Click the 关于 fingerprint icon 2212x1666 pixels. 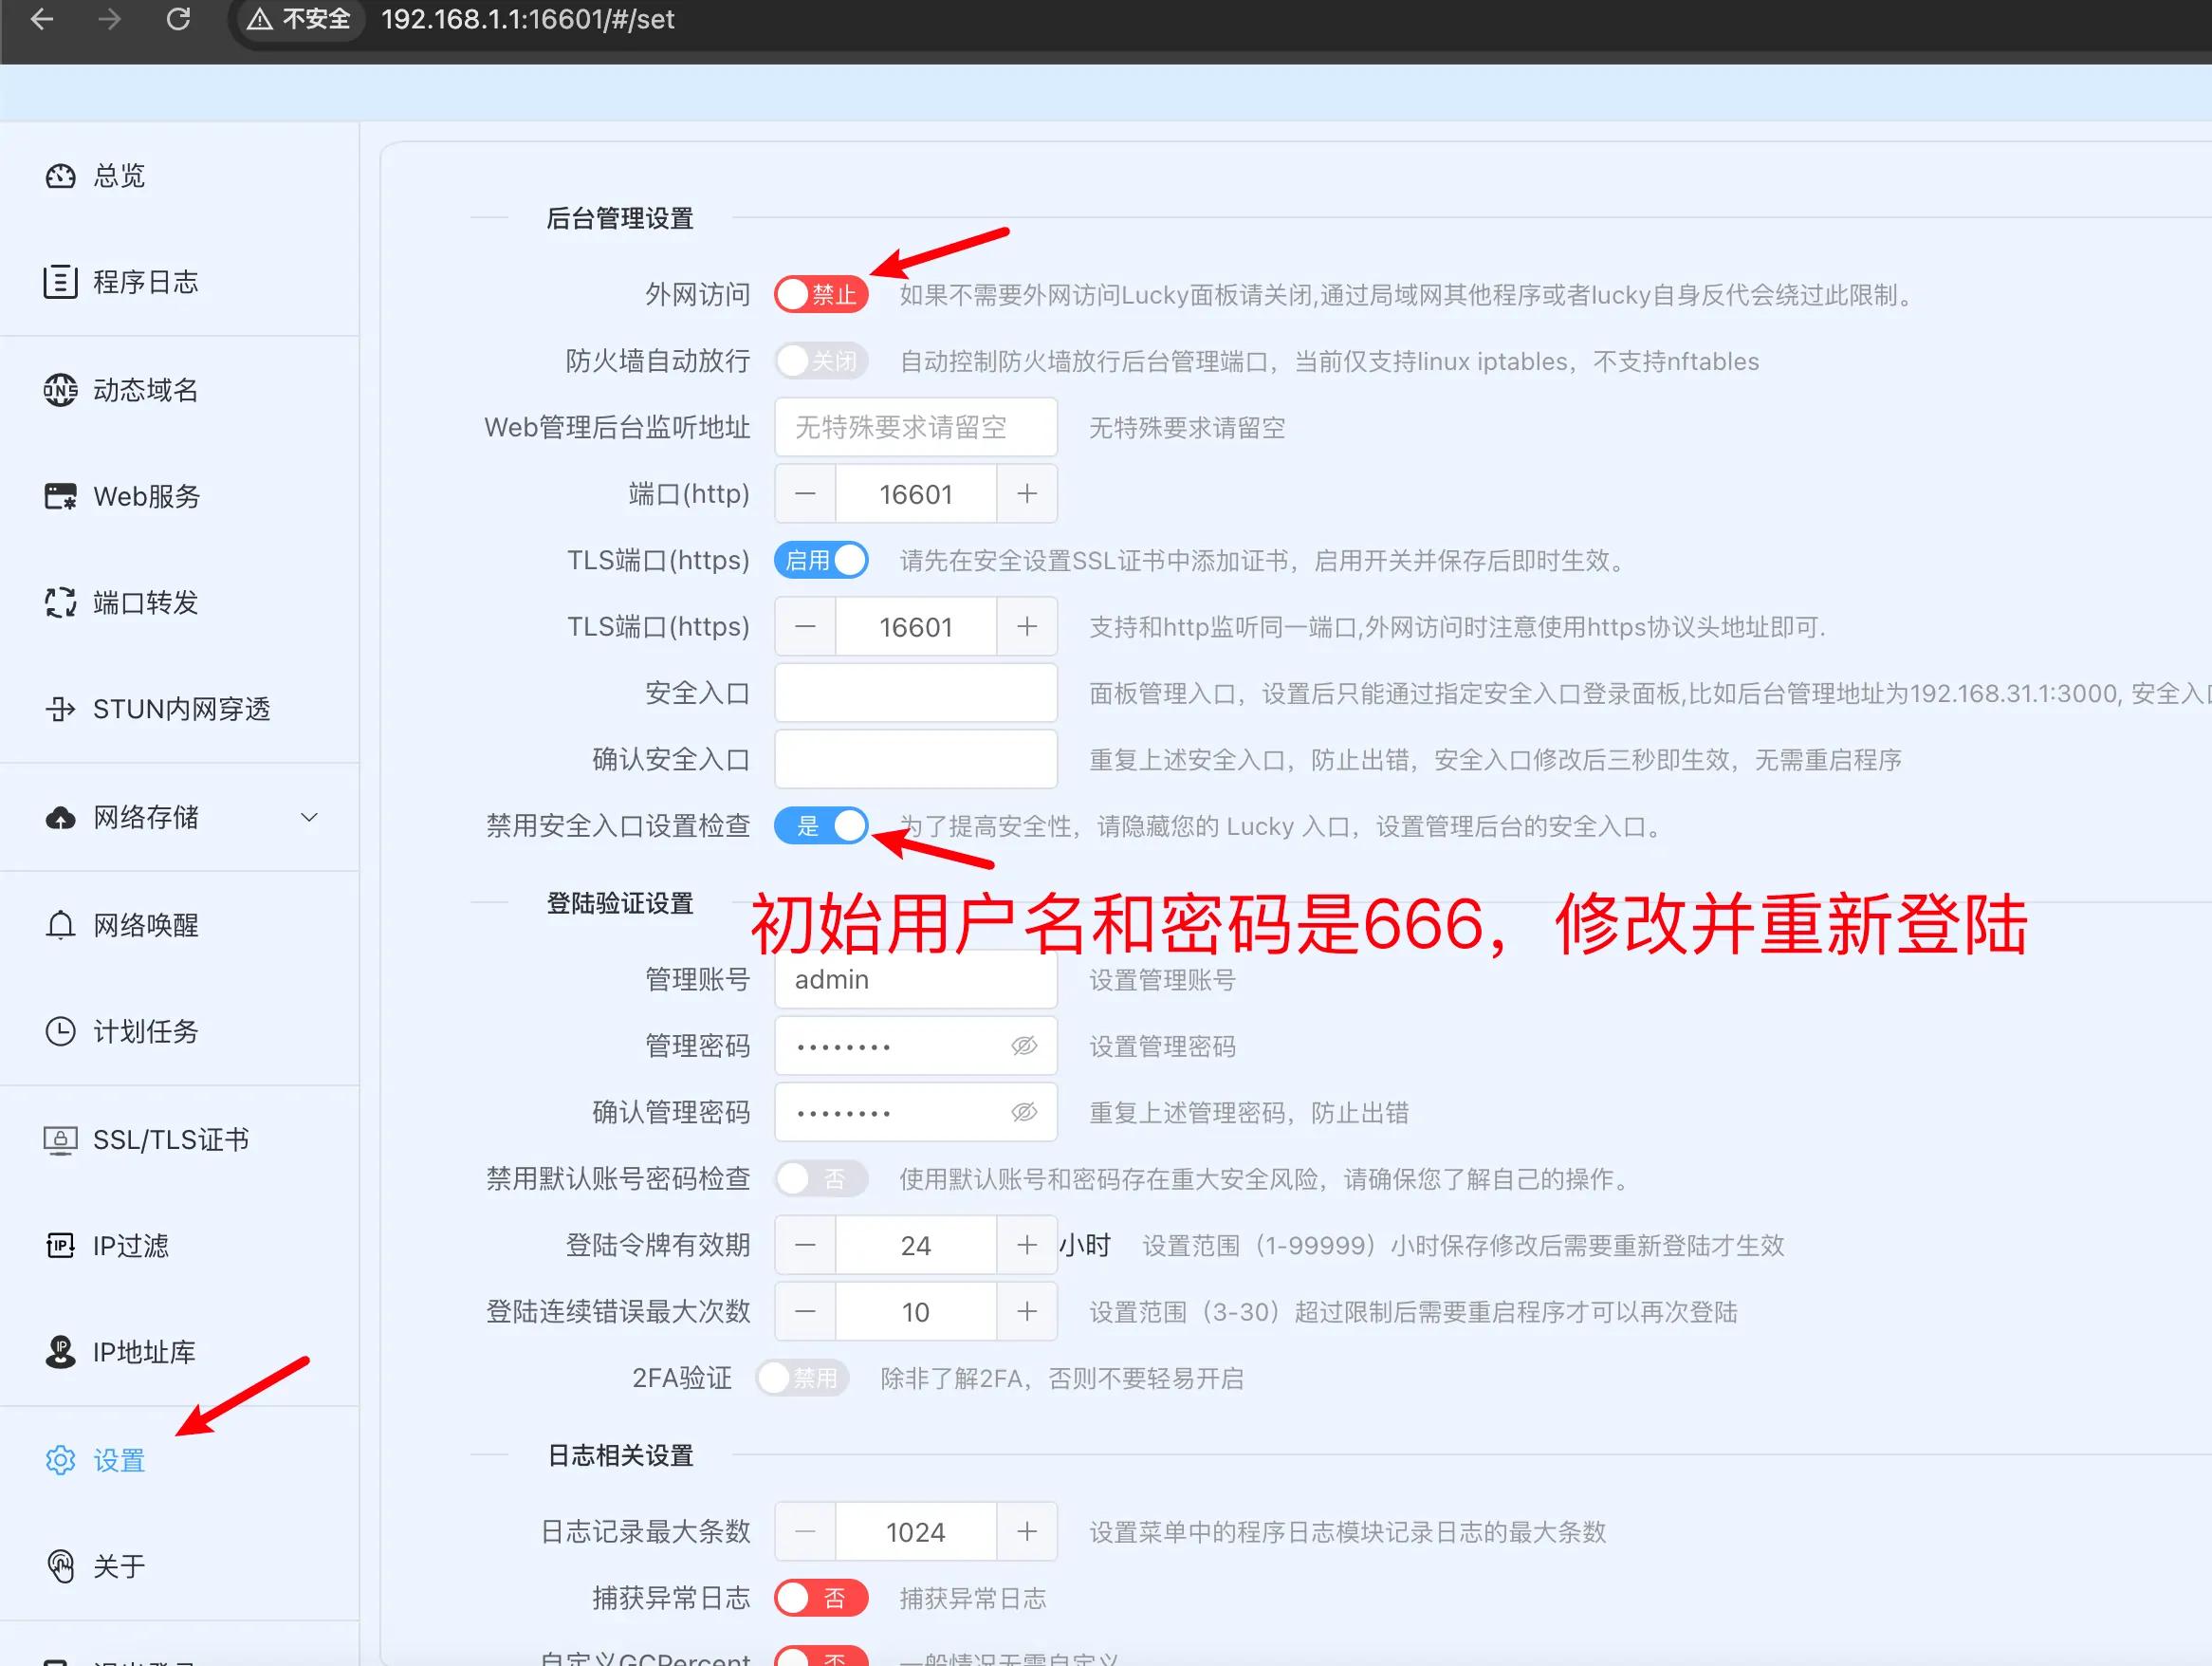[60, 1566]
